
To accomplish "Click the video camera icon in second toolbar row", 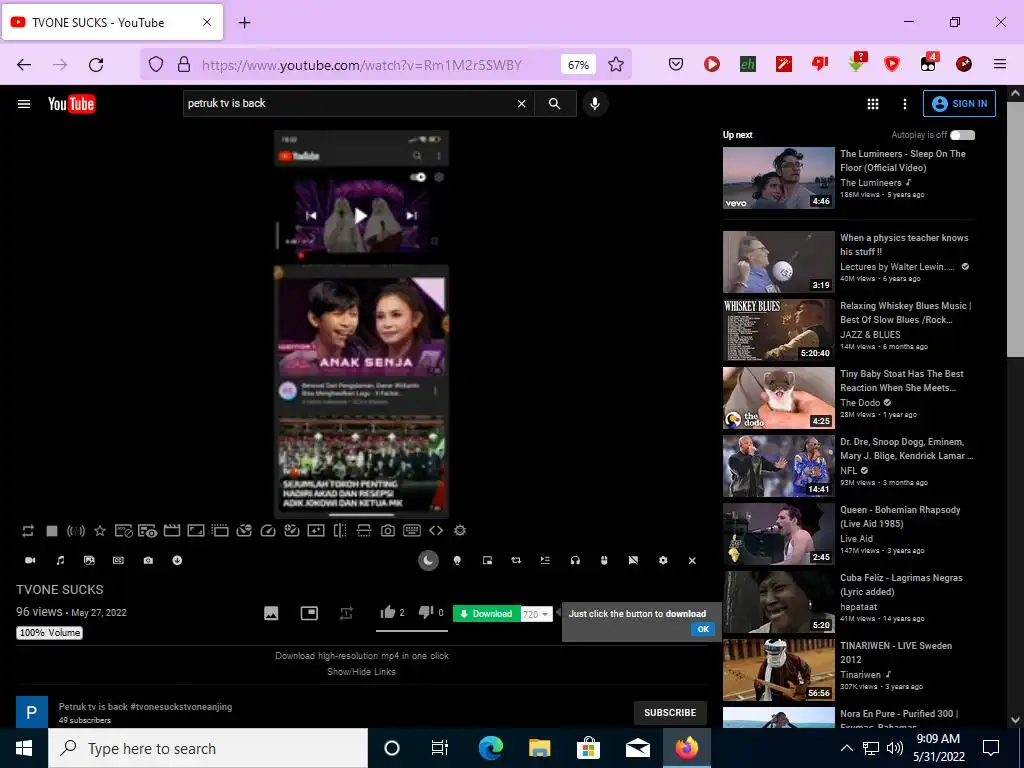I will [x=30, y=560].
